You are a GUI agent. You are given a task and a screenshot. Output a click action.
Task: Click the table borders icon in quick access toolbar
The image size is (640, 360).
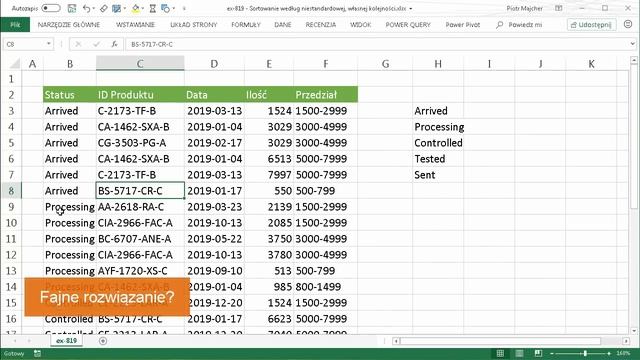click(x=117, y=8)
